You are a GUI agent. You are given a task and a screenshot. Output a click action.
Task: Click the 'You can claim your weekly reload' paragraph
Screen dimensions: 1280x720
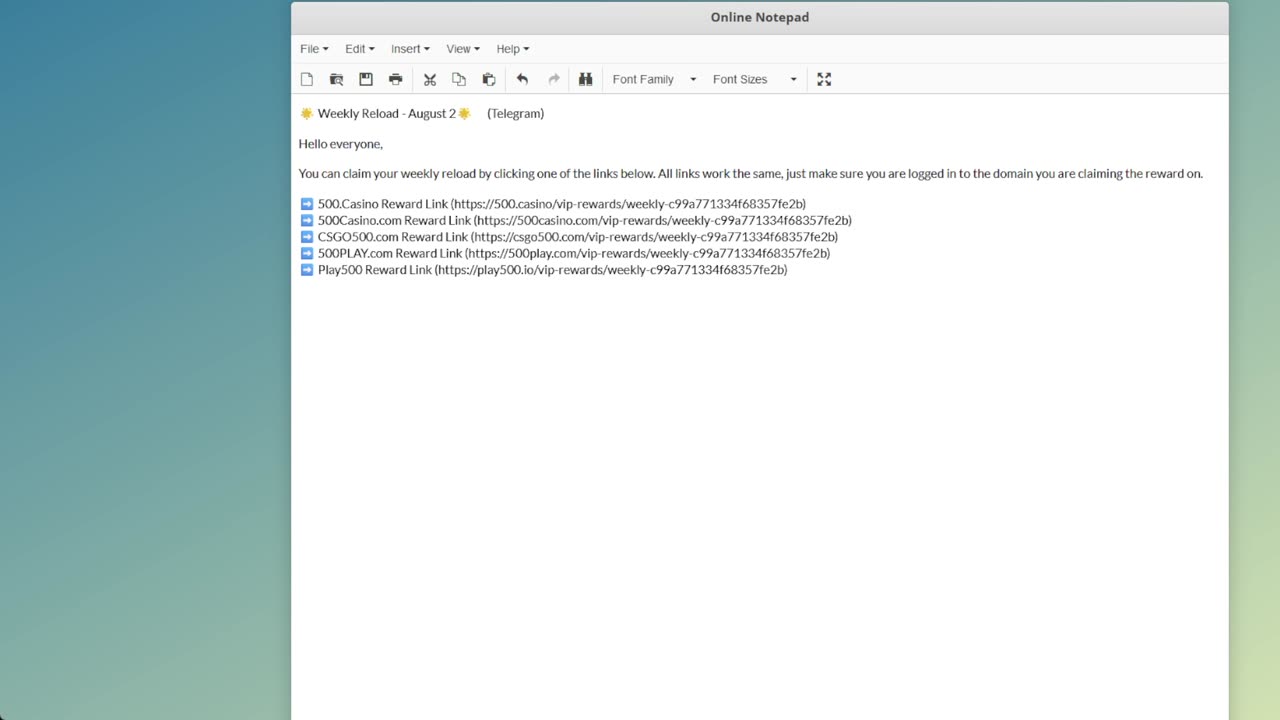pos(751,173)
